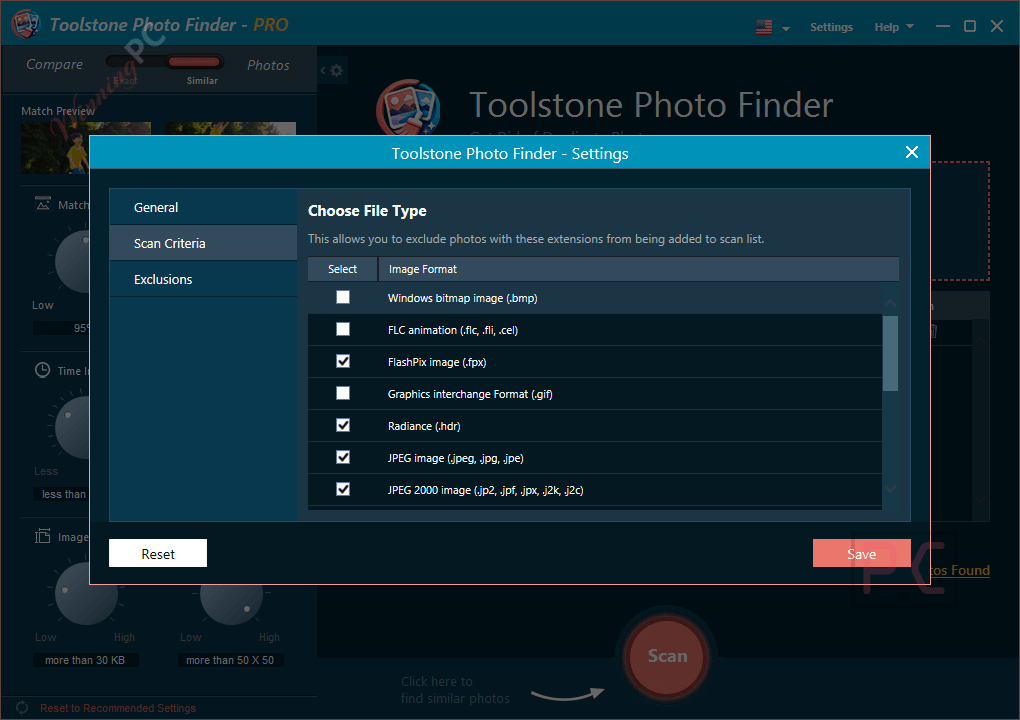1020x720 pixels.
Task: Click the Reset to Recommended refresh icon
Action: 22,708
